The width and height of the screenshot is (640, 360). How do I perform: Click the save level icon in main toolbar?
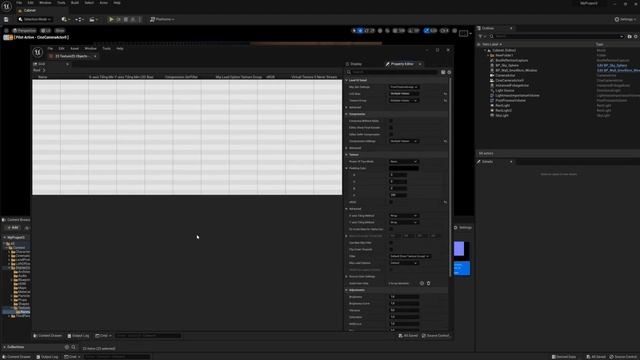coord(6,19)
